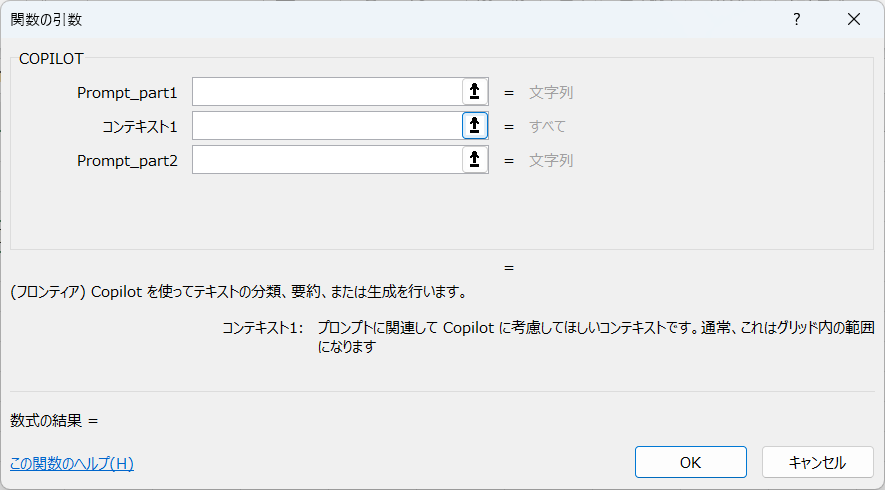Collapse dialog using Prompt_part1 range selector icon
The image size is (885, 490).
tap(475, 91)
